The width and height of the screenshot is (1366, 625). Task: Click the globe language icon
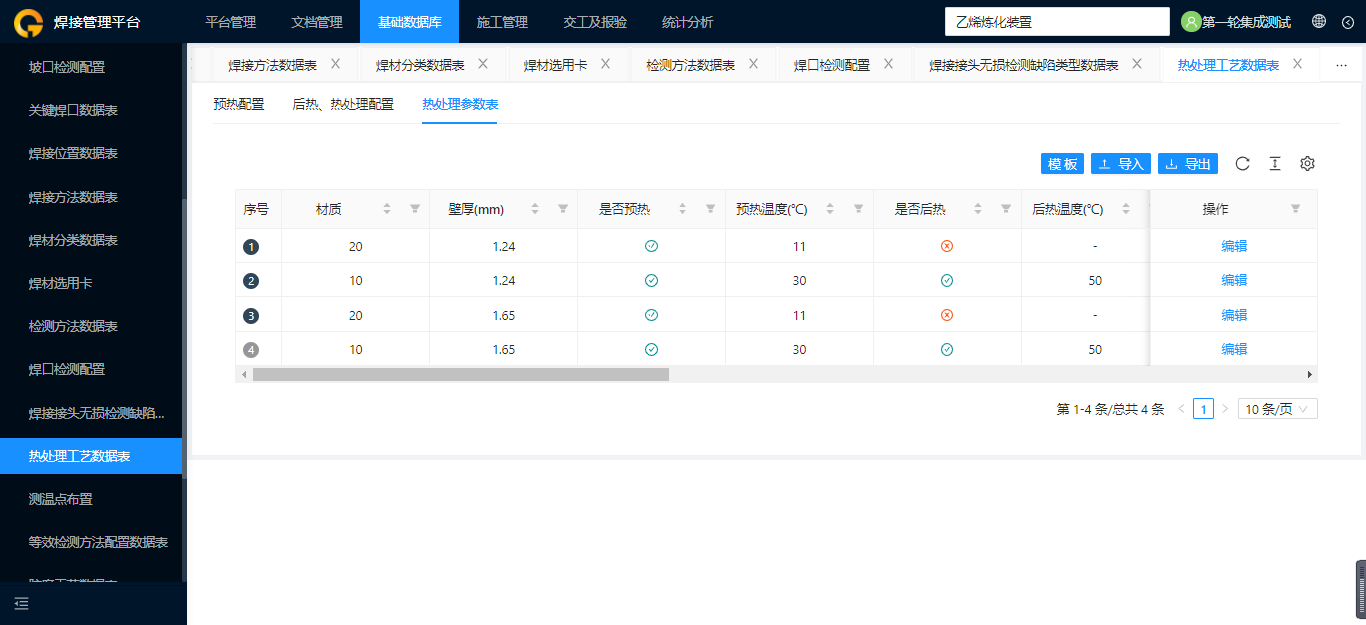1319,21
